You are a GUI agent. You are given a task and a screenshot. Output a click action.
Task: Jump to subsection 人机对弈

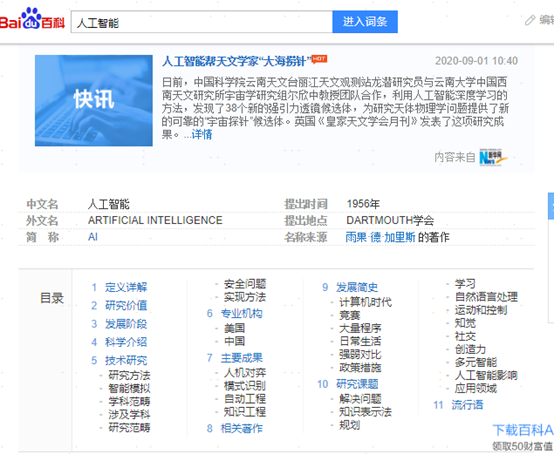[245, 372]
